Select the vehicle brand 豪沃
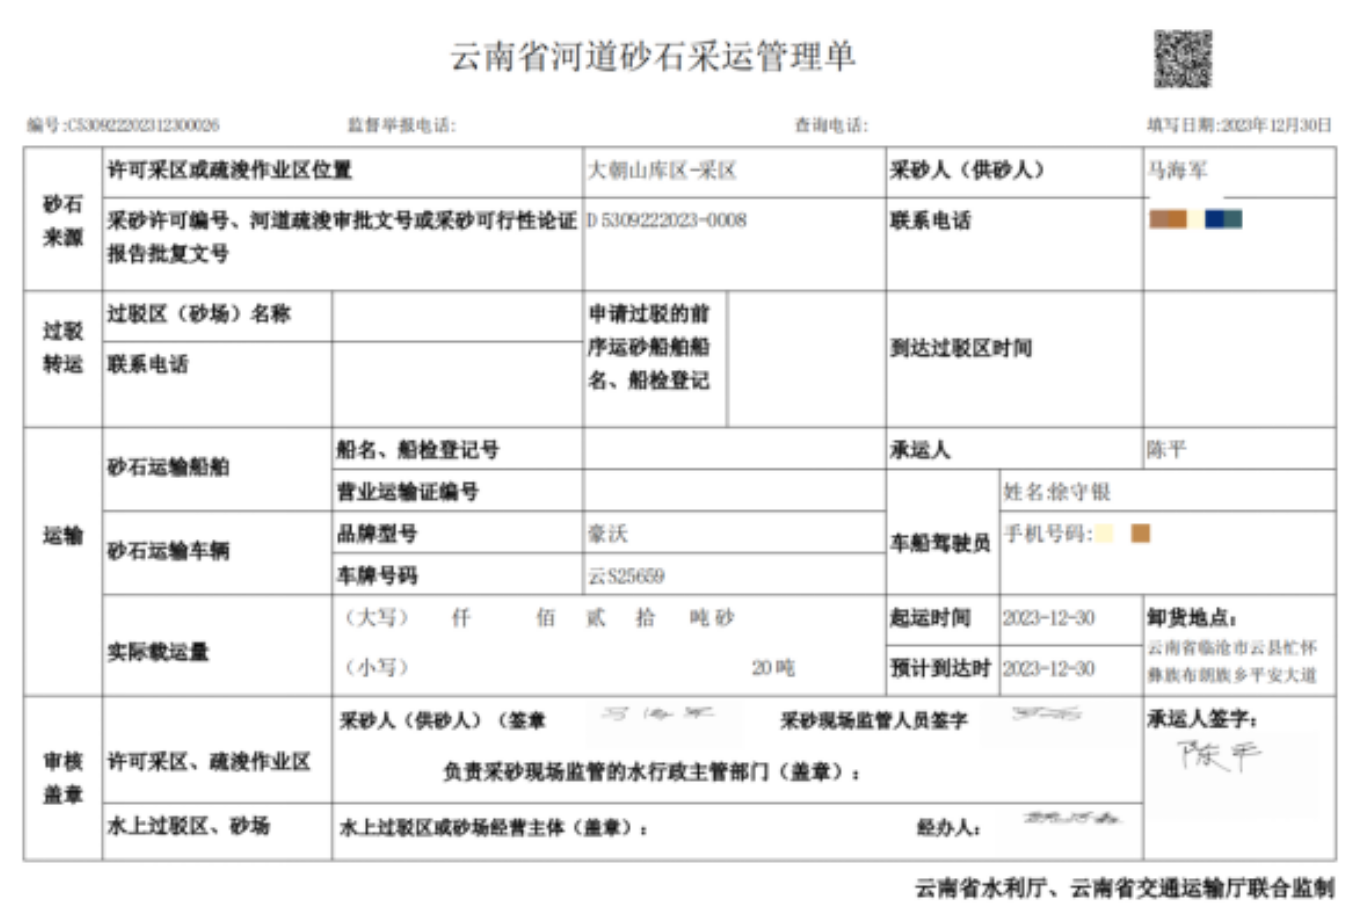This screenshot has height=913, width=1367. (608, 534)
